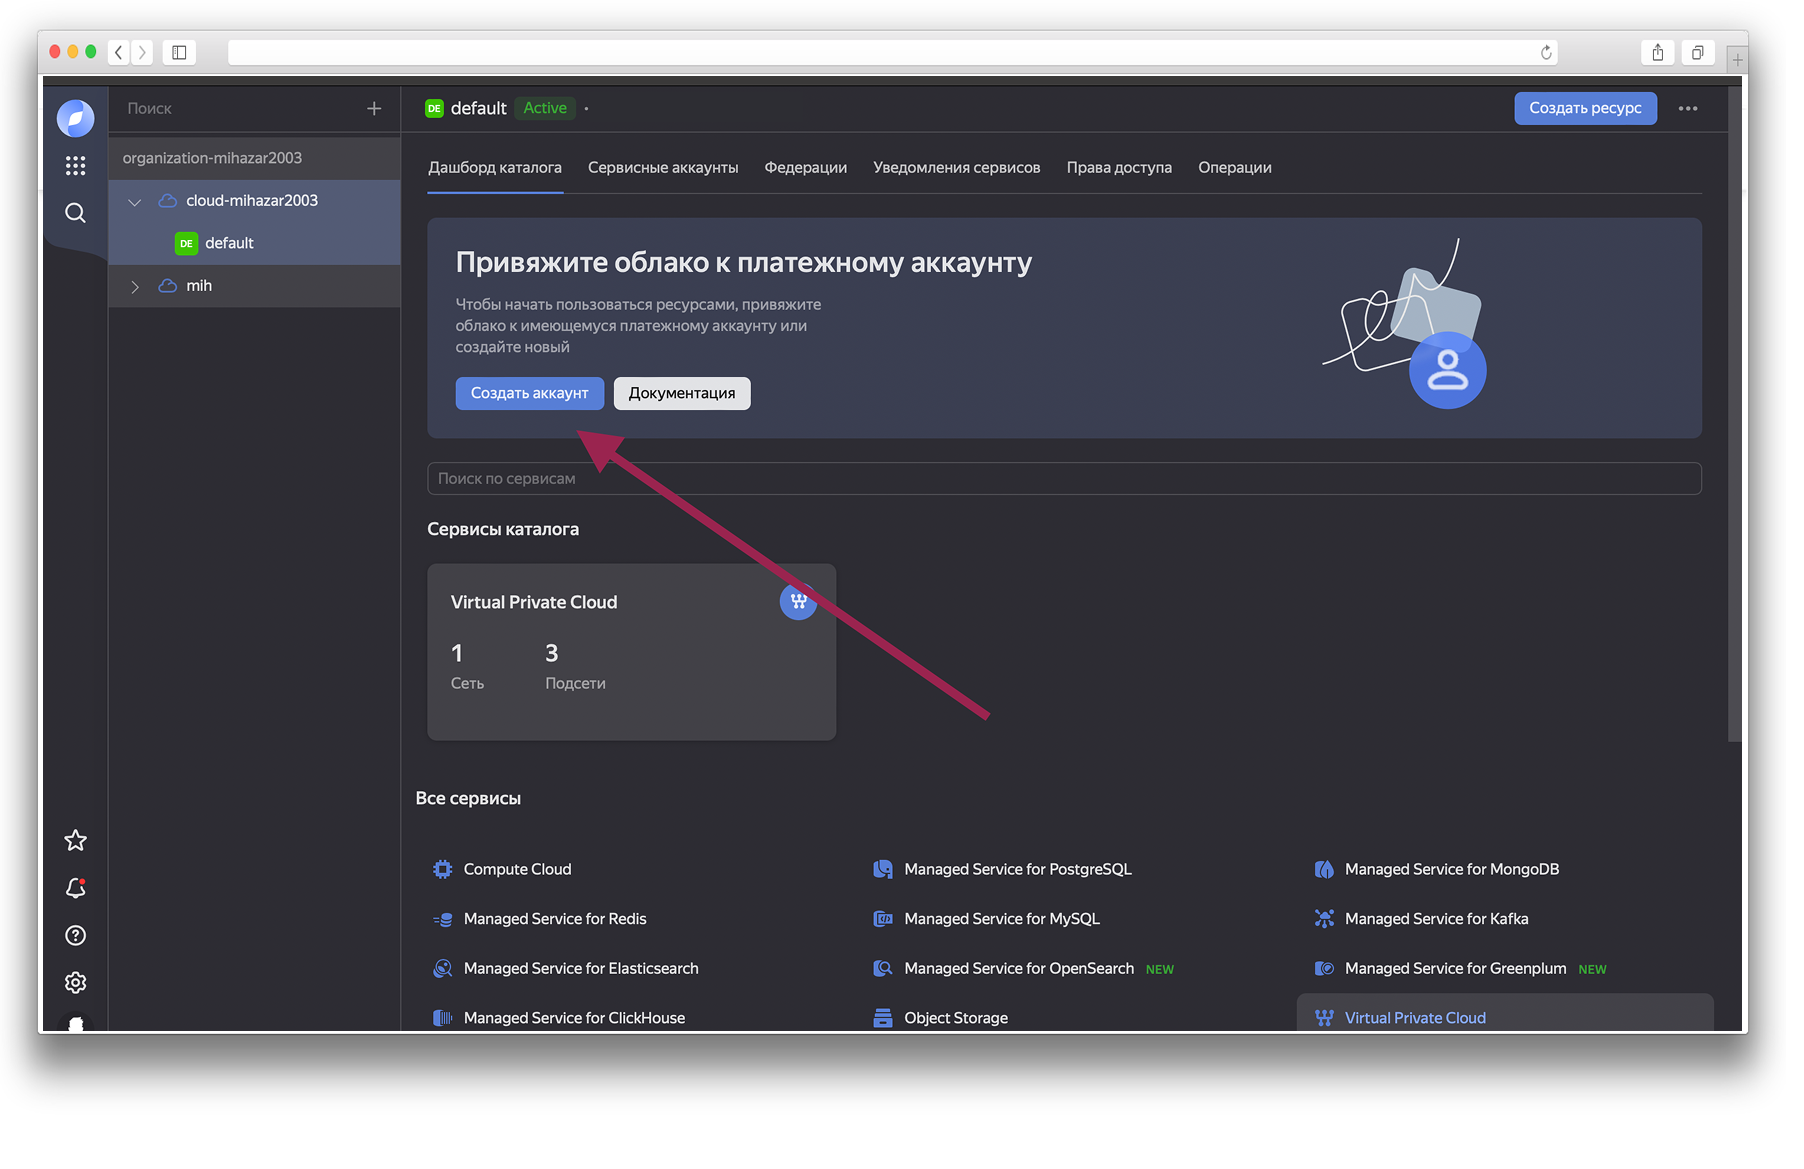The width and height of the screenshot is (1804, 1169).
Task: Collapse the cloud-mihazar2003 tree node
Action: click(135, 202)
